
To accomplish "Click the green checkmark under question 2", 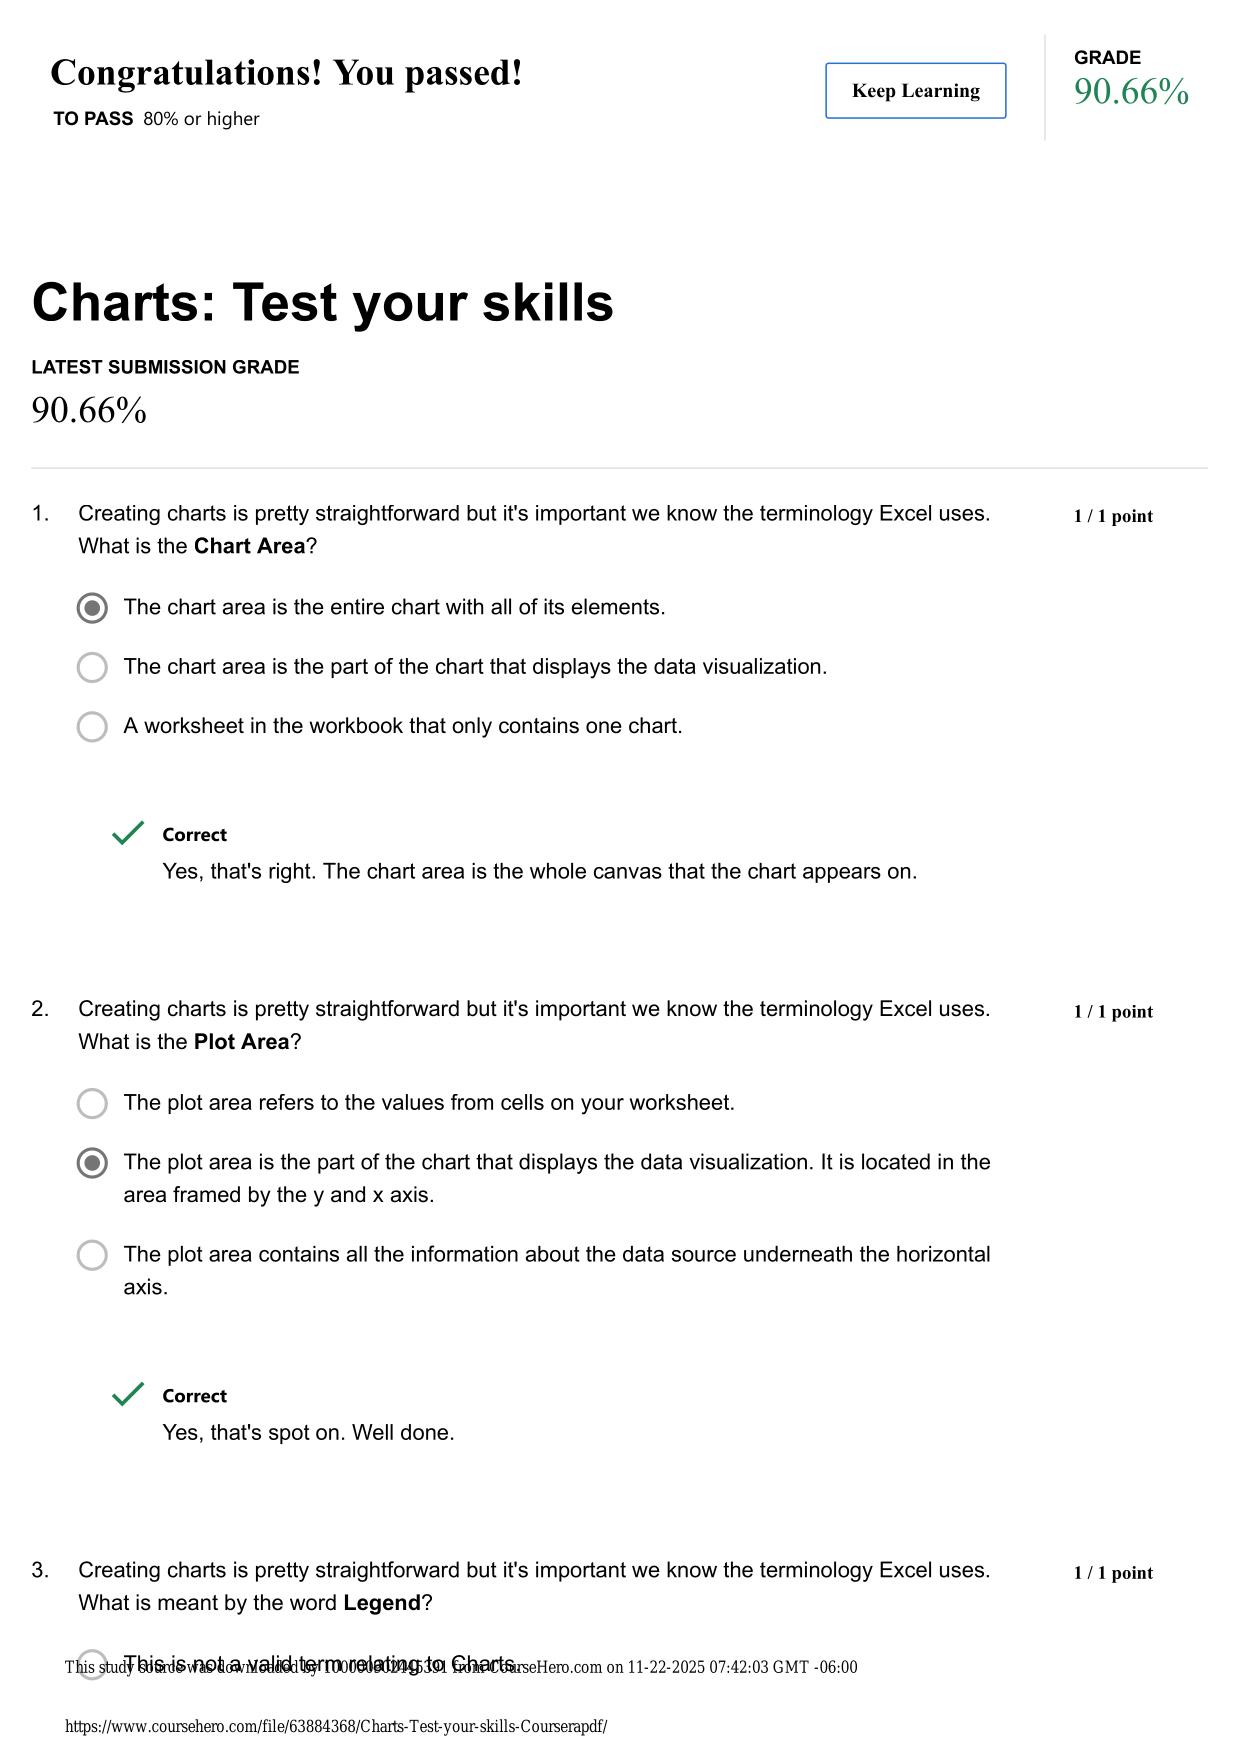I will [x=128, y=1394].
